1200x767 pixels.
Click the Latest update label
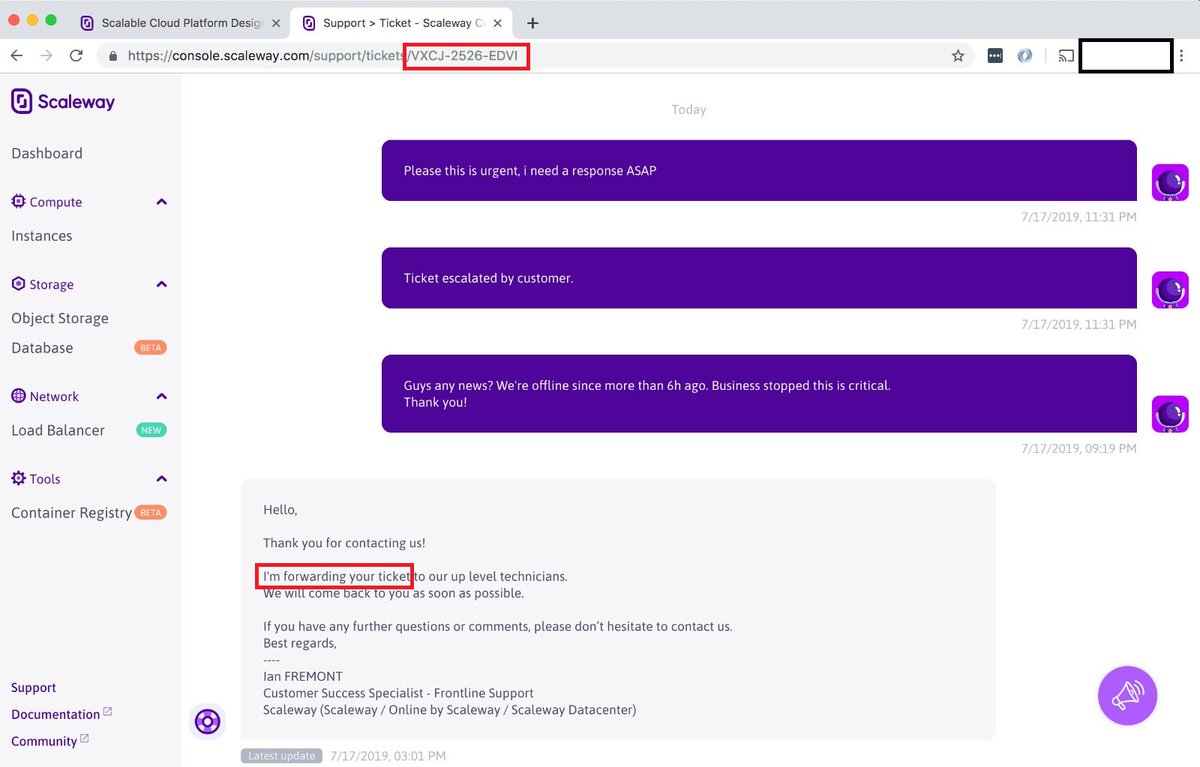point(281,756)
